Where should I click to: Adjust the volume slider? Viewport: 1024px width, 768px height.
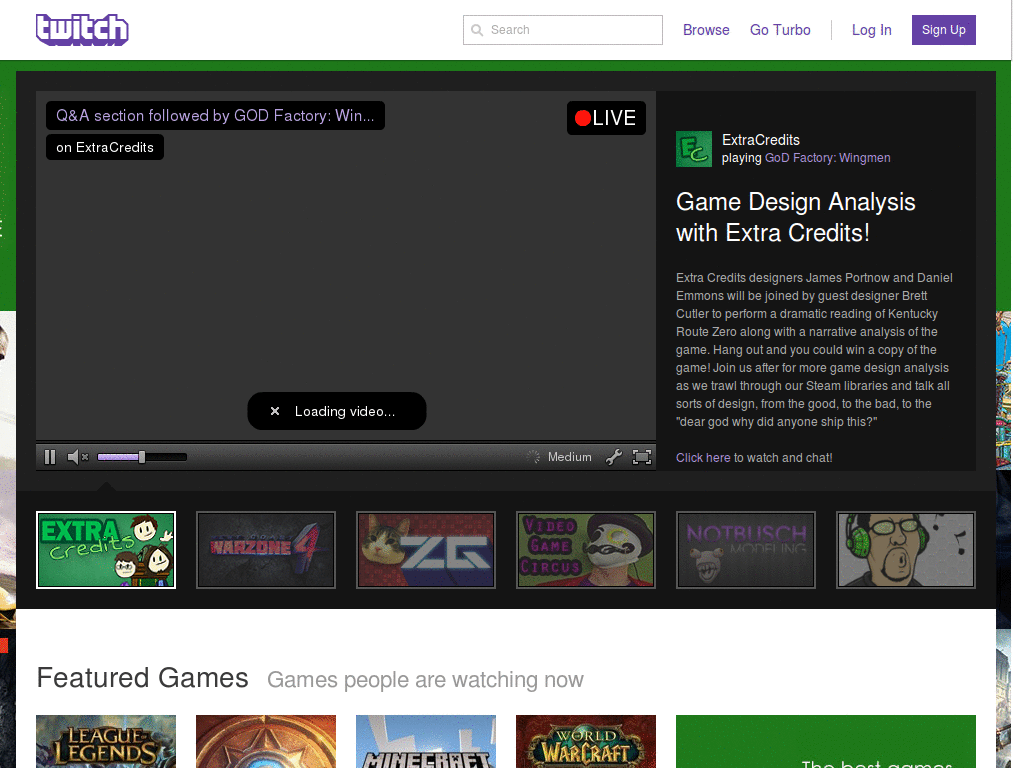pos(142,457)
